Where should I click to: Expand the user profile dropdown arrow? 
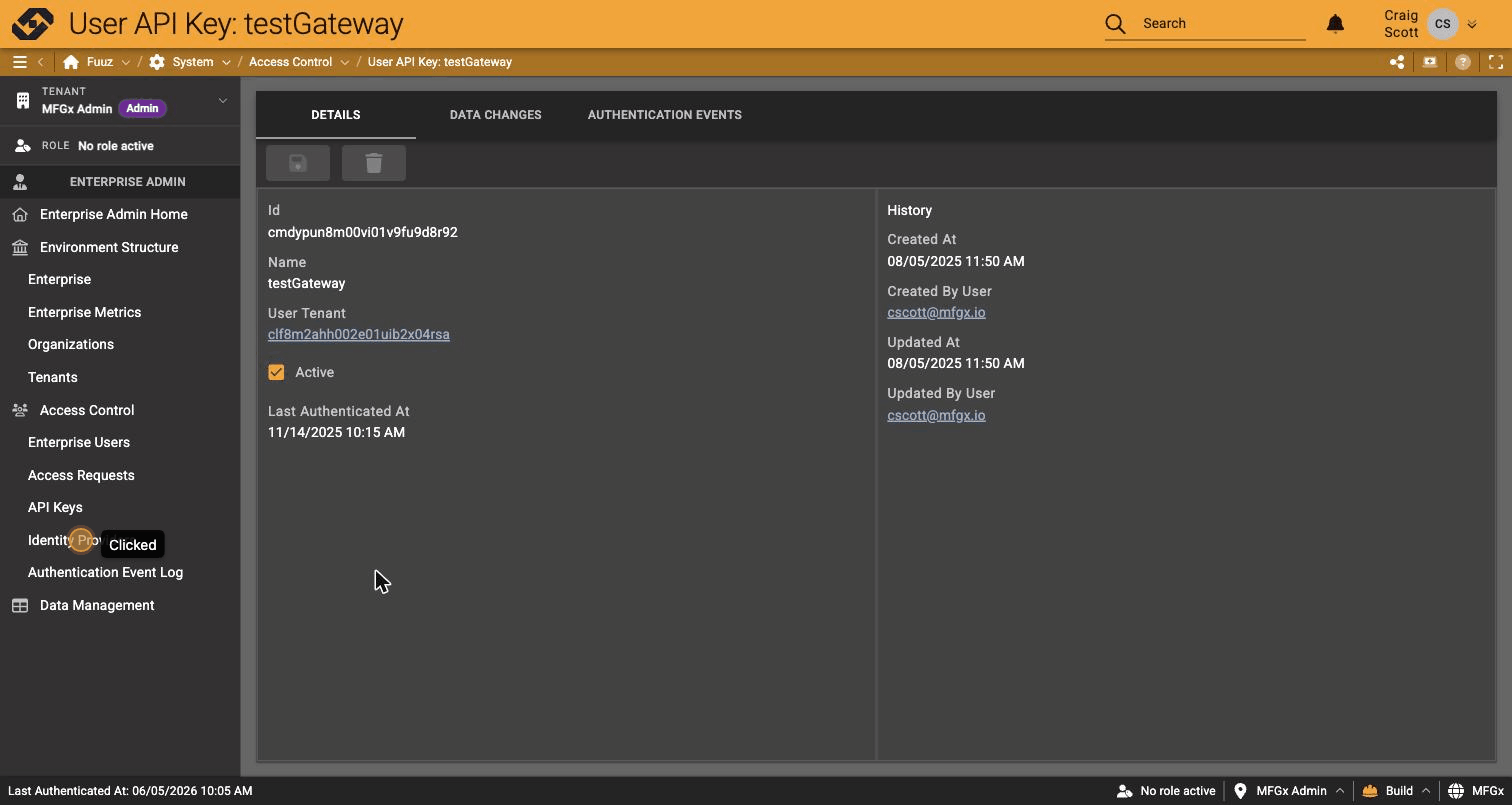[x=1471, y=24]
